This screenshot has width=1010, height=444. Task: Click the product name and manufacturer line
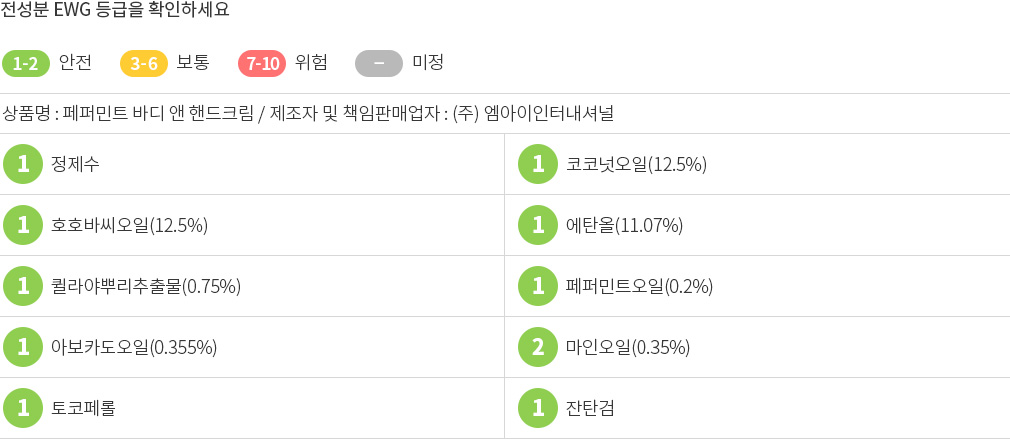(309, 114)
